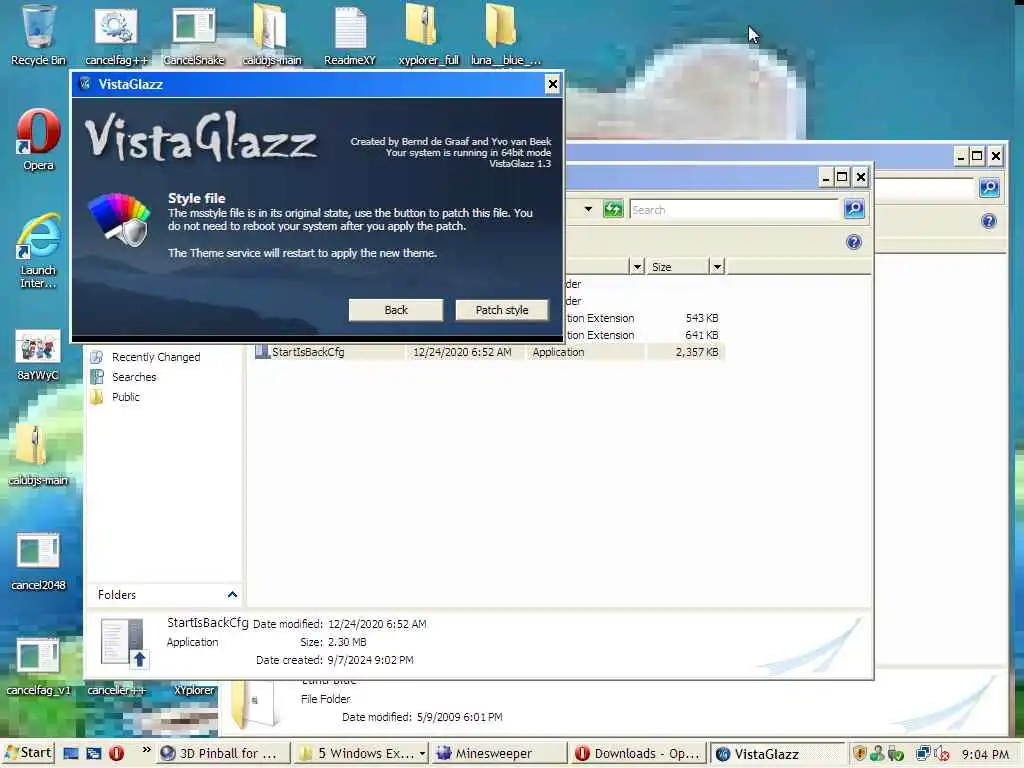Click the green refresh icon in Explorer address bar
The height and width of the screenshot is (768, 1024).
tap(613, 210)
